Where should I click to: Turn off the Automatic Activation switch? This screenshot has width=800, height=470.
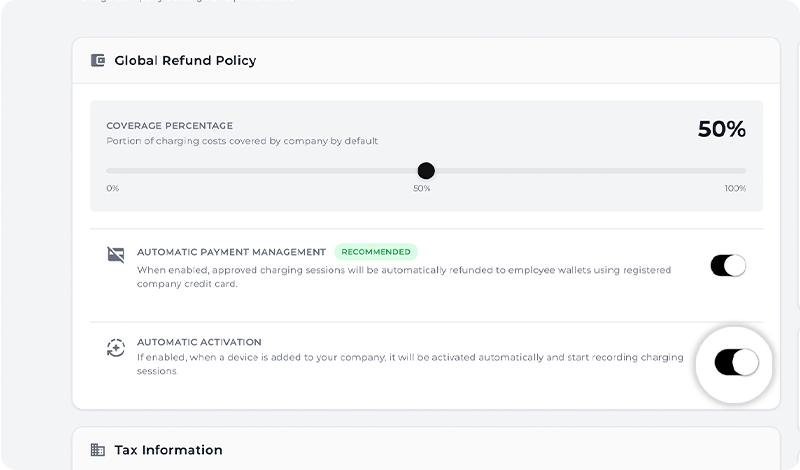pyautogui.click(x=737, y=362)
